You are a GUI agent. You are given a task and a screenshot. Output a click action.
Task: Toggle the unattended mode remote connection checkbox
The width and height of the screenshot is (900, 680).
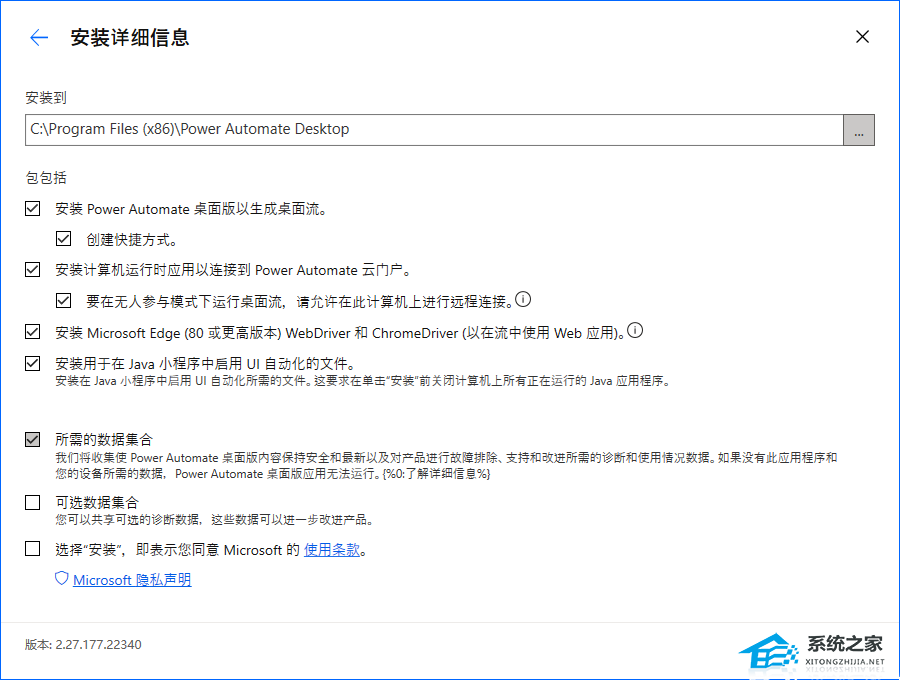64,301
